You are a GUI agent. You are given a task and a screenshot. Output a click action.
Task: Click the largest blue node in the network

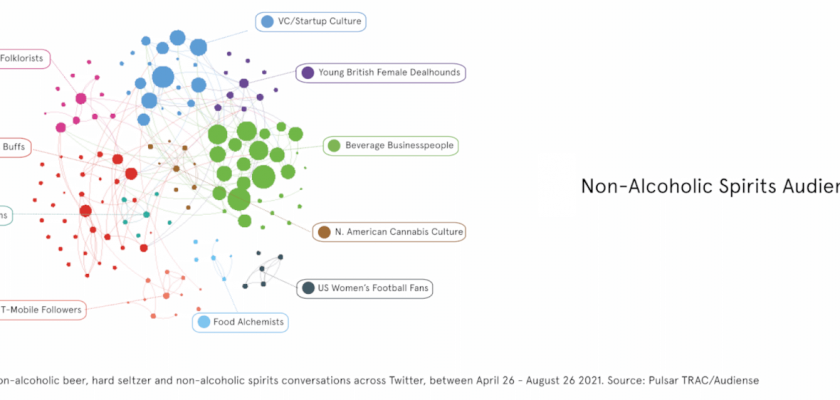point(163,77)
